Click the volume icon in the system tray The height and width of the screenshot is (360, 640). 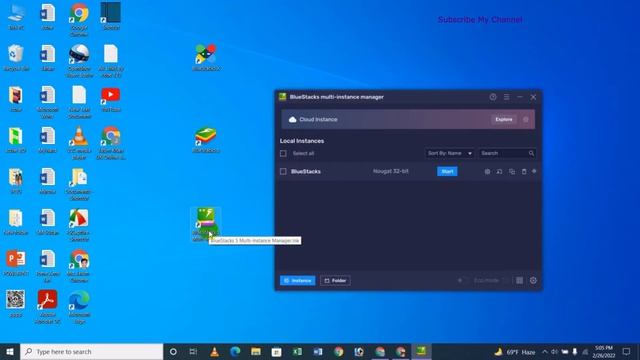(555, 351)
